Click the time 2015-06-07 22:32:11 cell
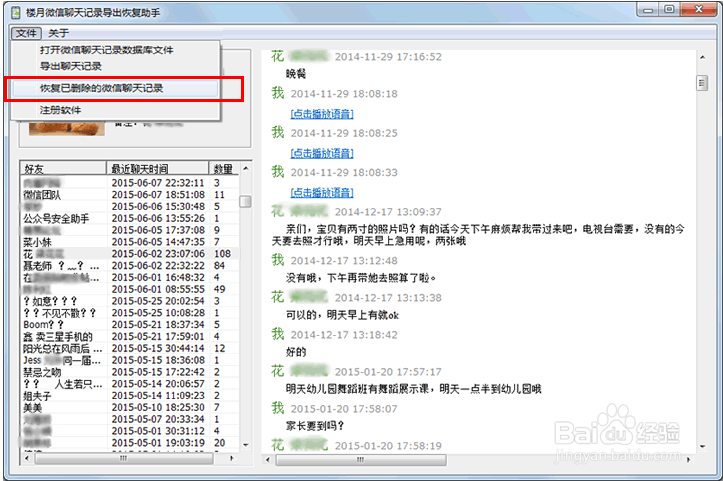 158,183
